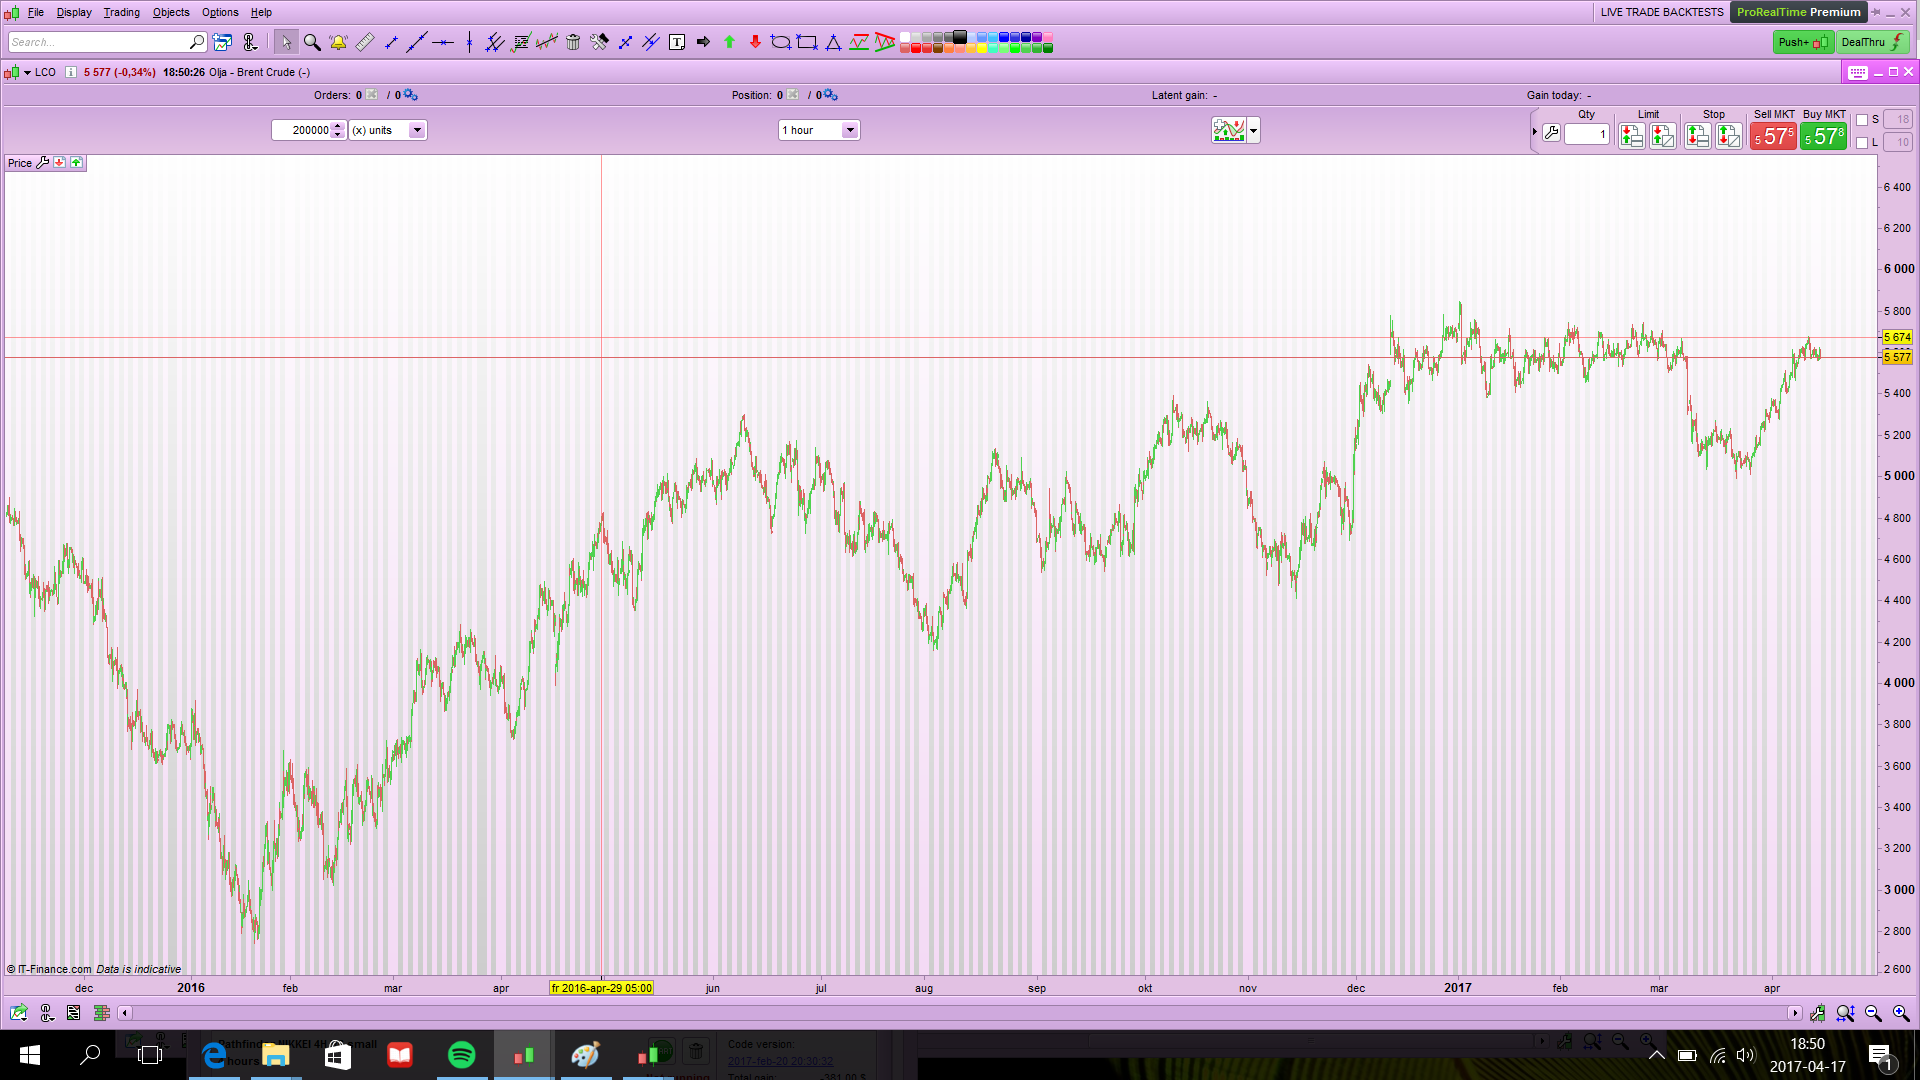Expand the chart style dropdown arrow

pyautogui.click(x=1253, y=130)
